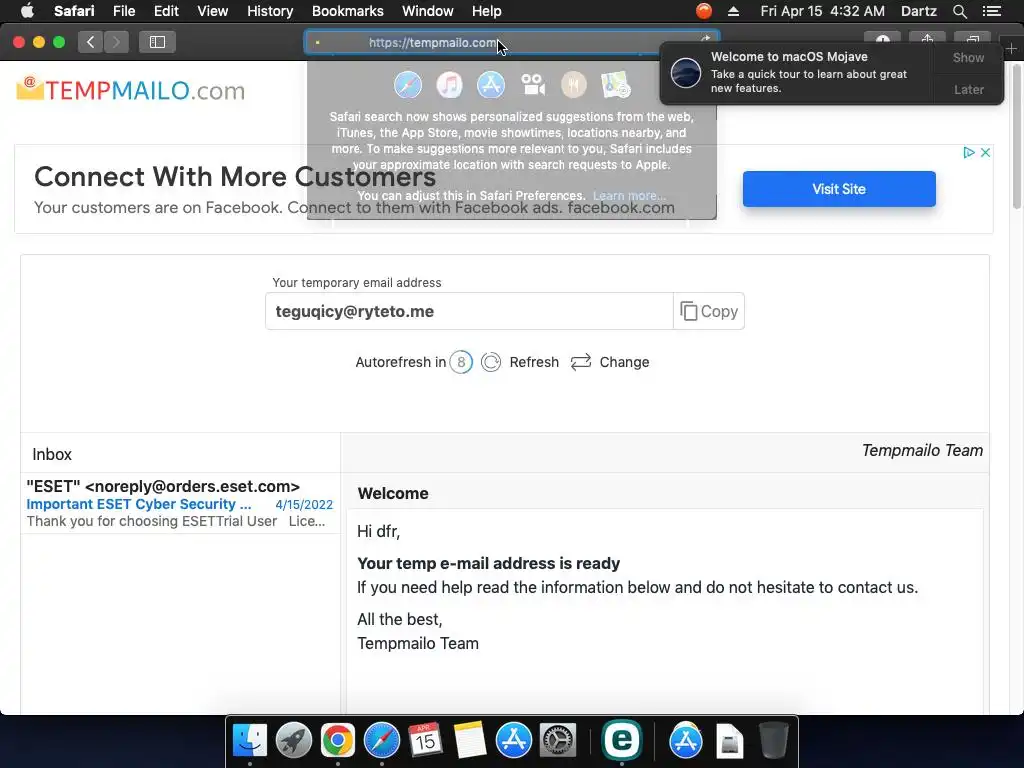The image size is (1024, 768).
Task: Click the Safari compass suggestion icon
Action: pos(408,85)
